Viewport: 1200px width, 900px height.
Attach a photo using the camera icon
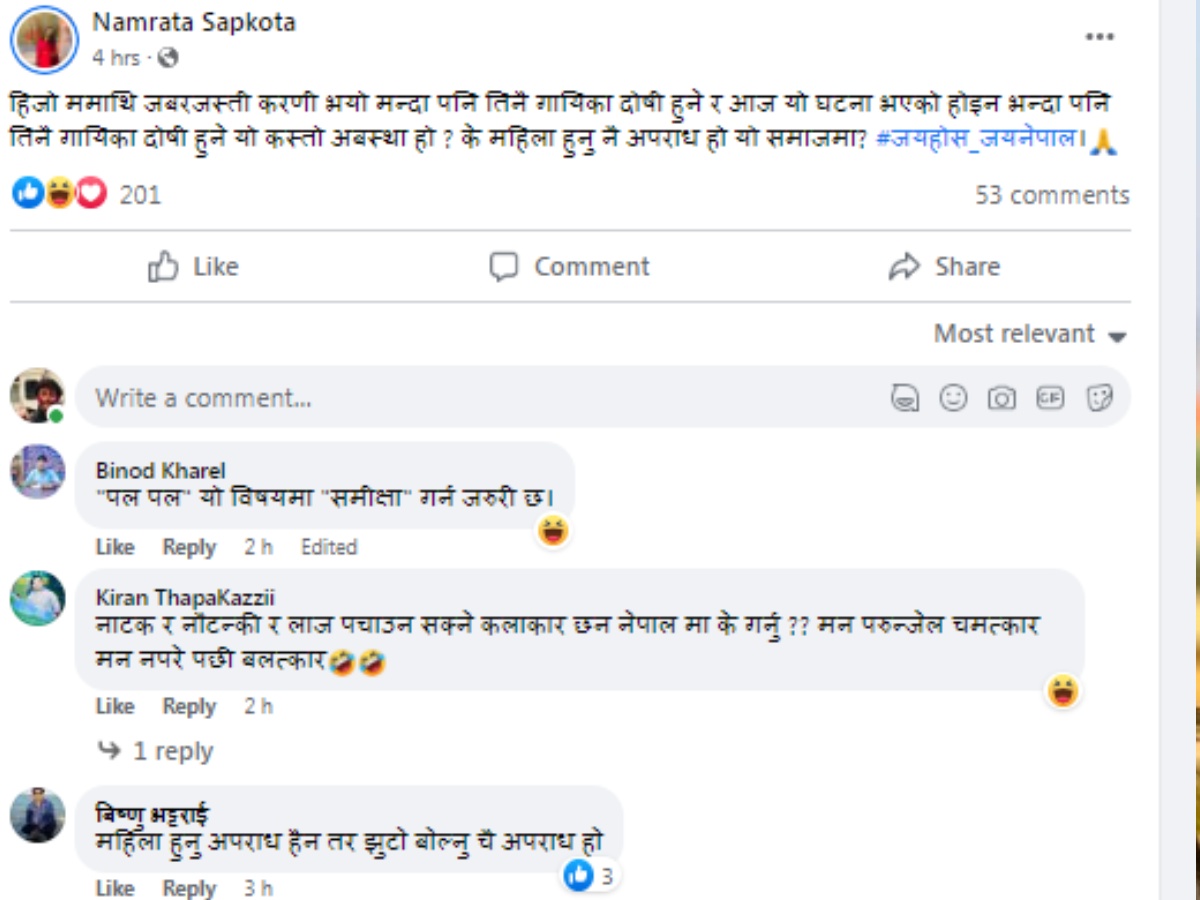(1001, 398)
